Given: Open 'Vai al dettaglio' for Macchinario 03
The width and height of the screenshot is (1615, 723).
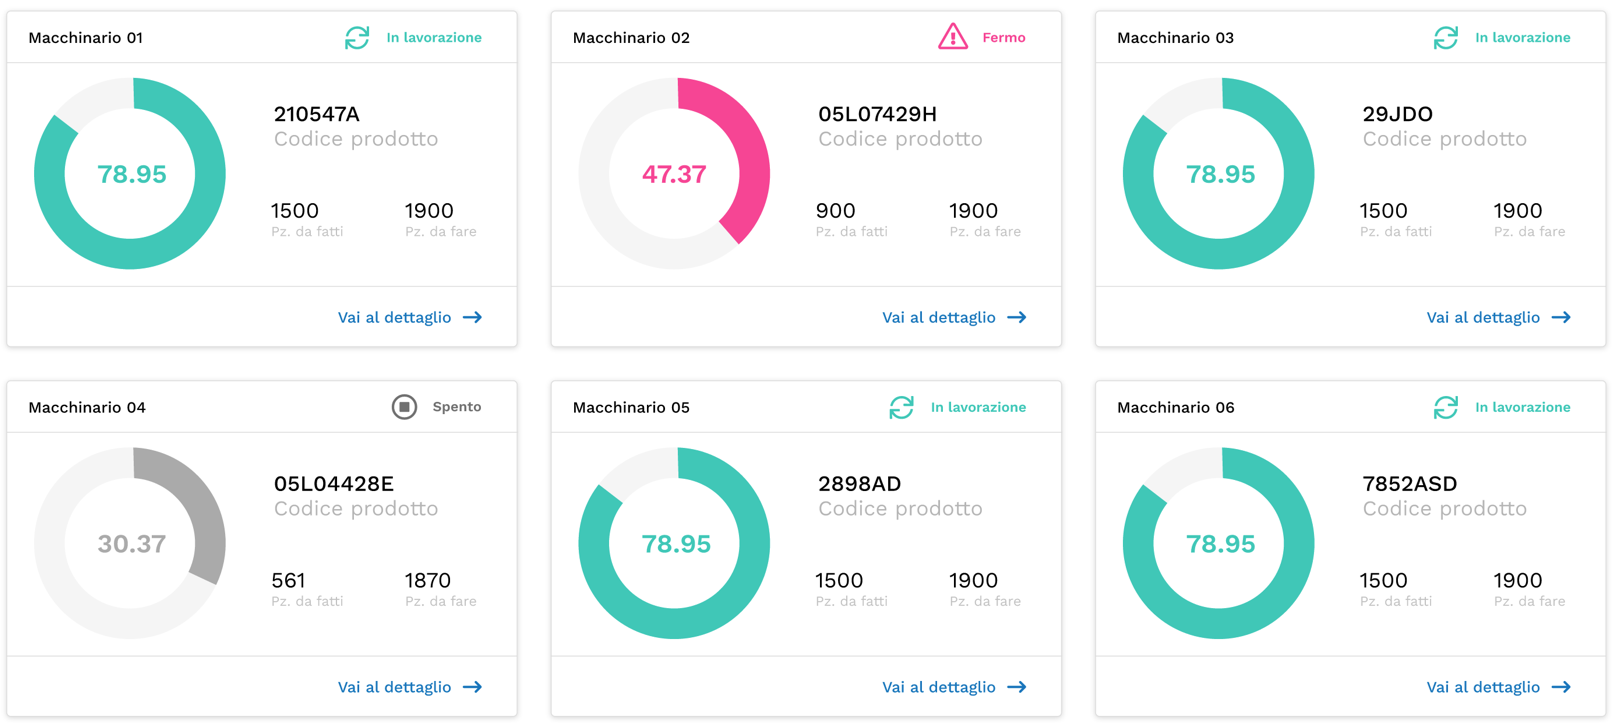Looking at the screenshot, I should tap(1498, 318).
